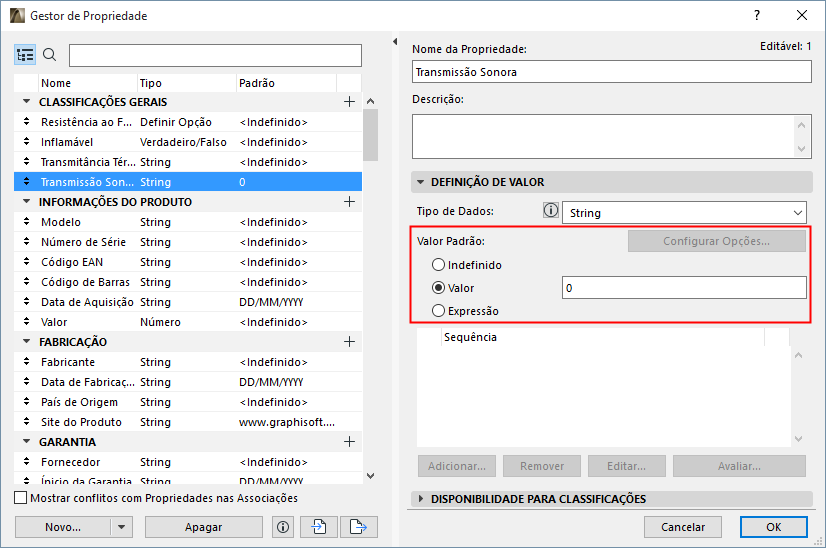Expand DISPONIBILIDADE PARA CLASSIFICAÇÕES section
Screen dimensions: 826x548
coord(420,498)
